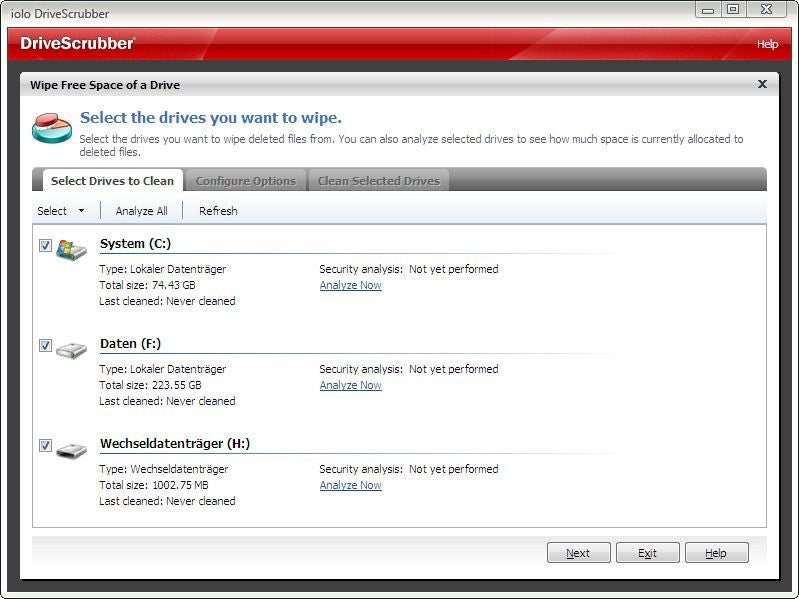Open the Select dropdown menu
Image resolution: width=799 pixels, height=599 pixels.
[61, 211]
